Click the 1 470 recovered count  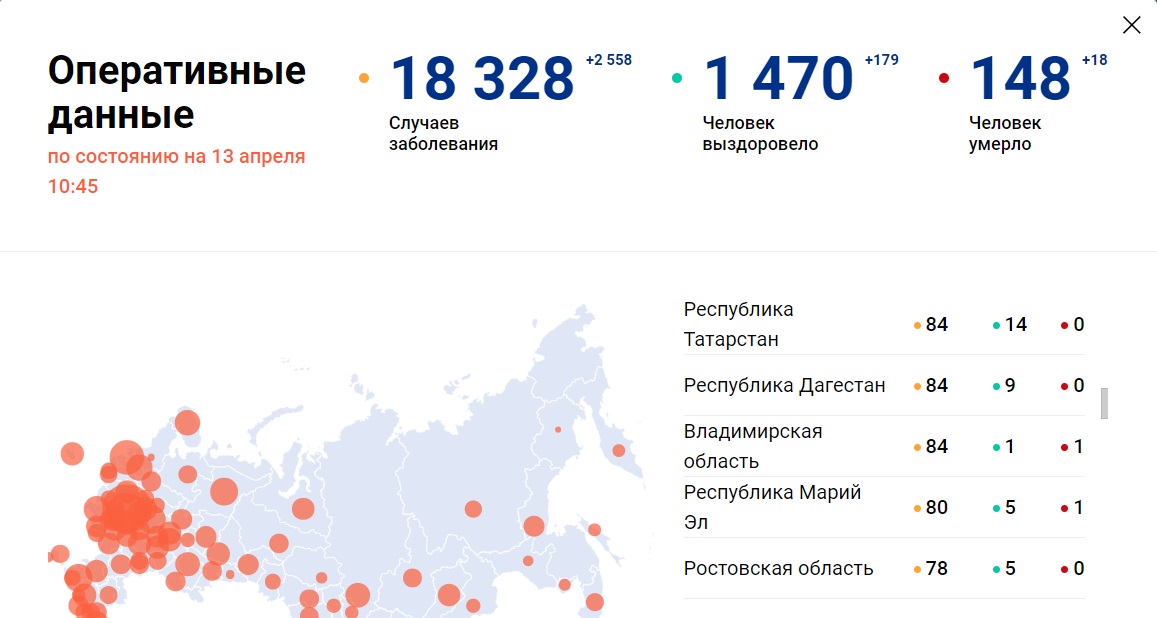(x=778, y=78)
